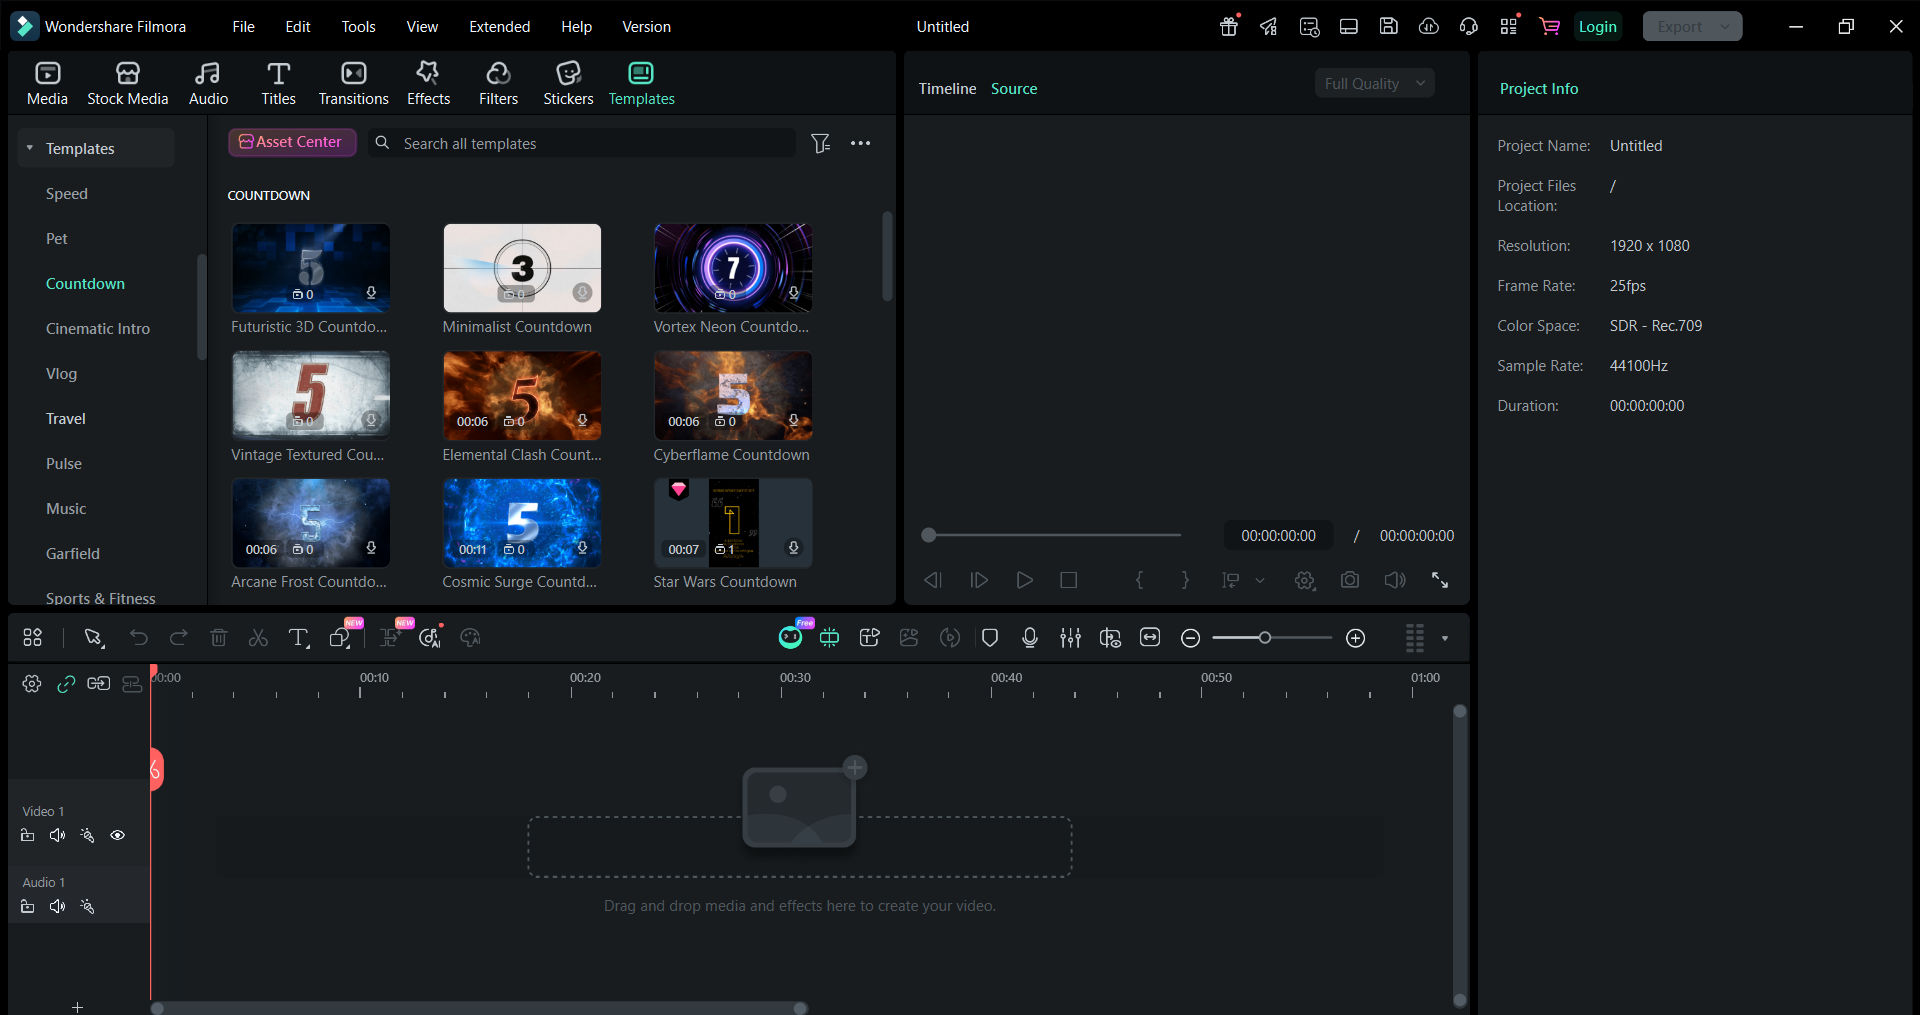Click the Redo arrow in timeline toolbar
Screen dimensions: 1920x1015
pyautogui.click(x=178, y=638)
